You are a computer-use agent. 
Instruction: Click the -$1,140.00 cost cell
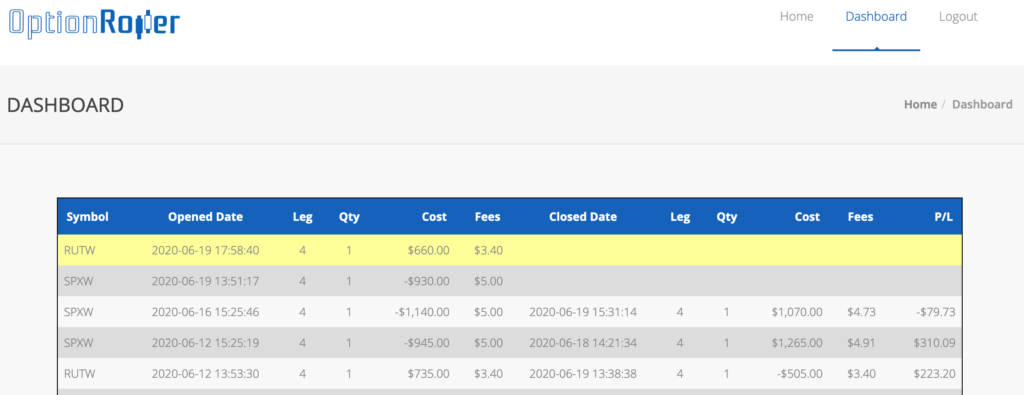[422, 312]
